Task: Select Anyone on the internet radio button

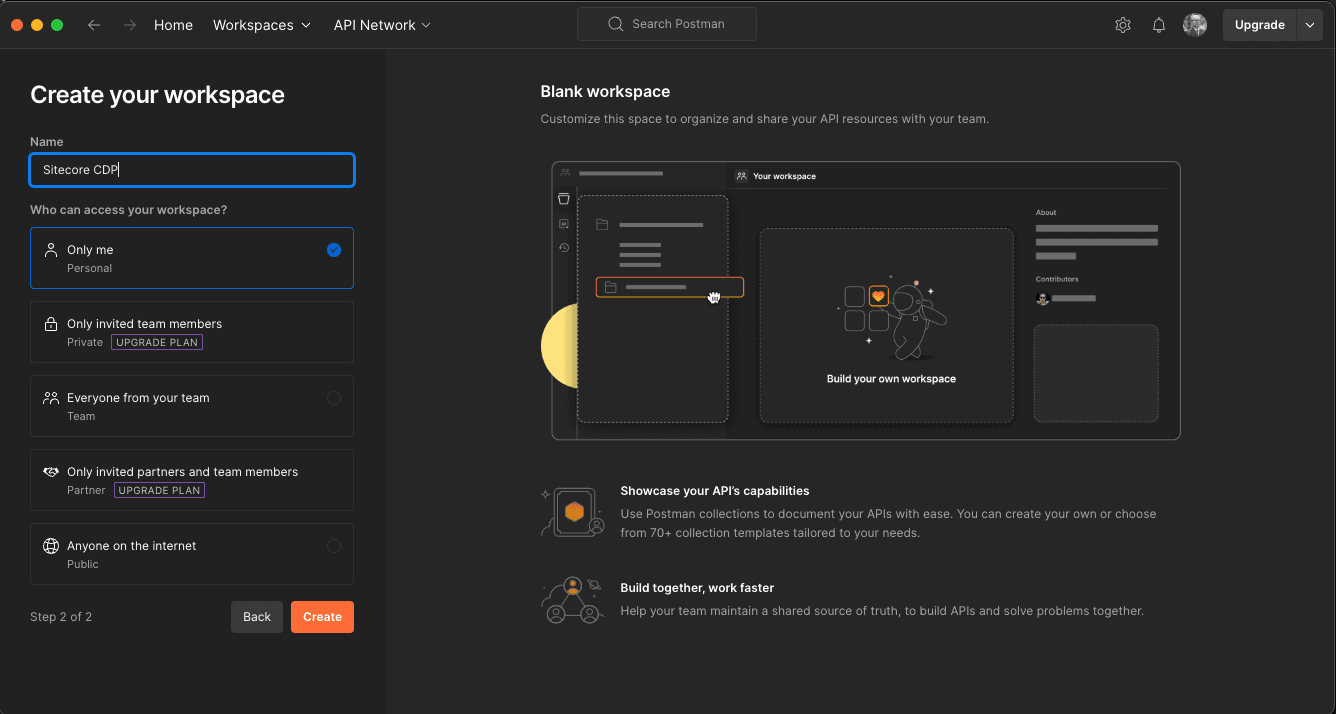Action: pos(334,546)
